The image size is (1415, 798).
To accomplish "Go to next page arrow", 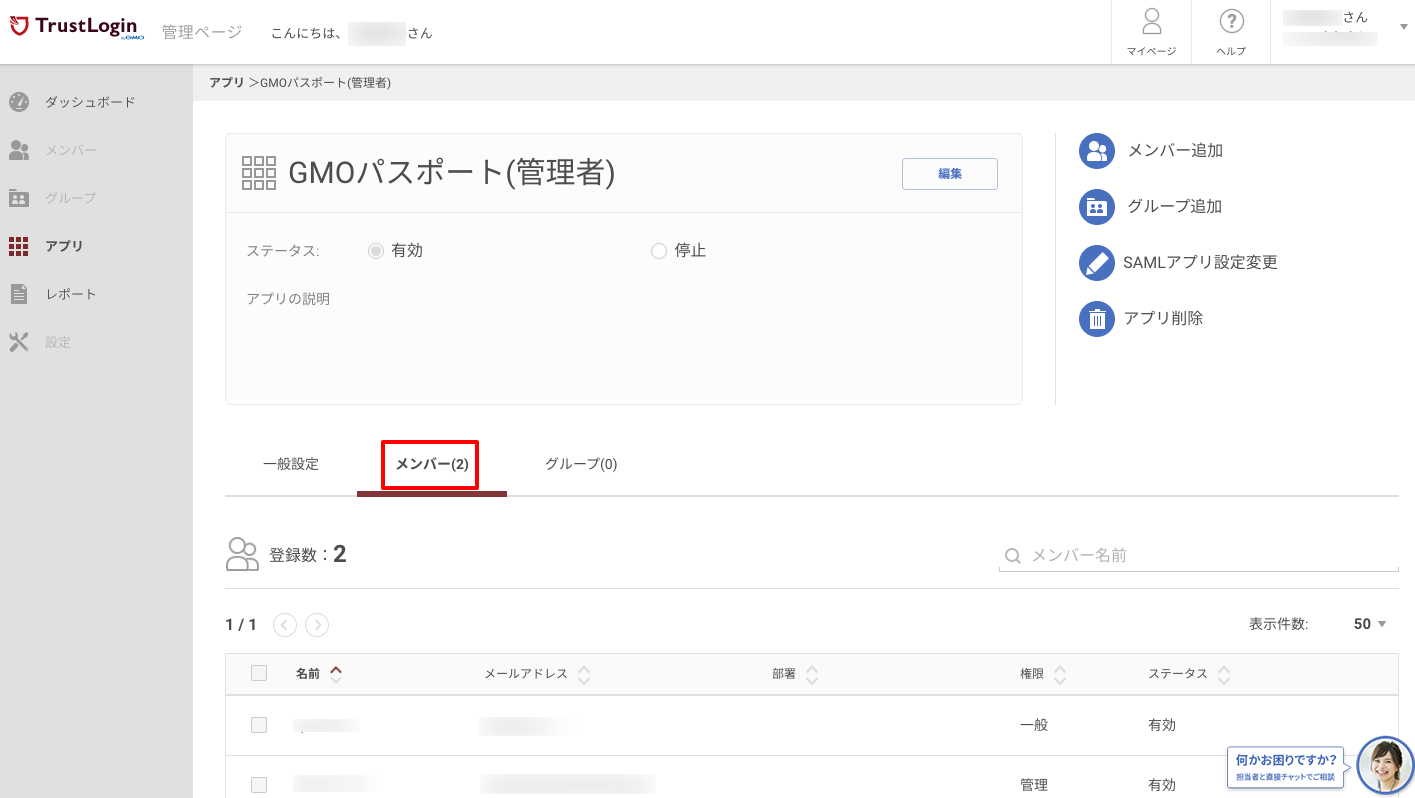I will pyautogui.click(x=317, y=625).
